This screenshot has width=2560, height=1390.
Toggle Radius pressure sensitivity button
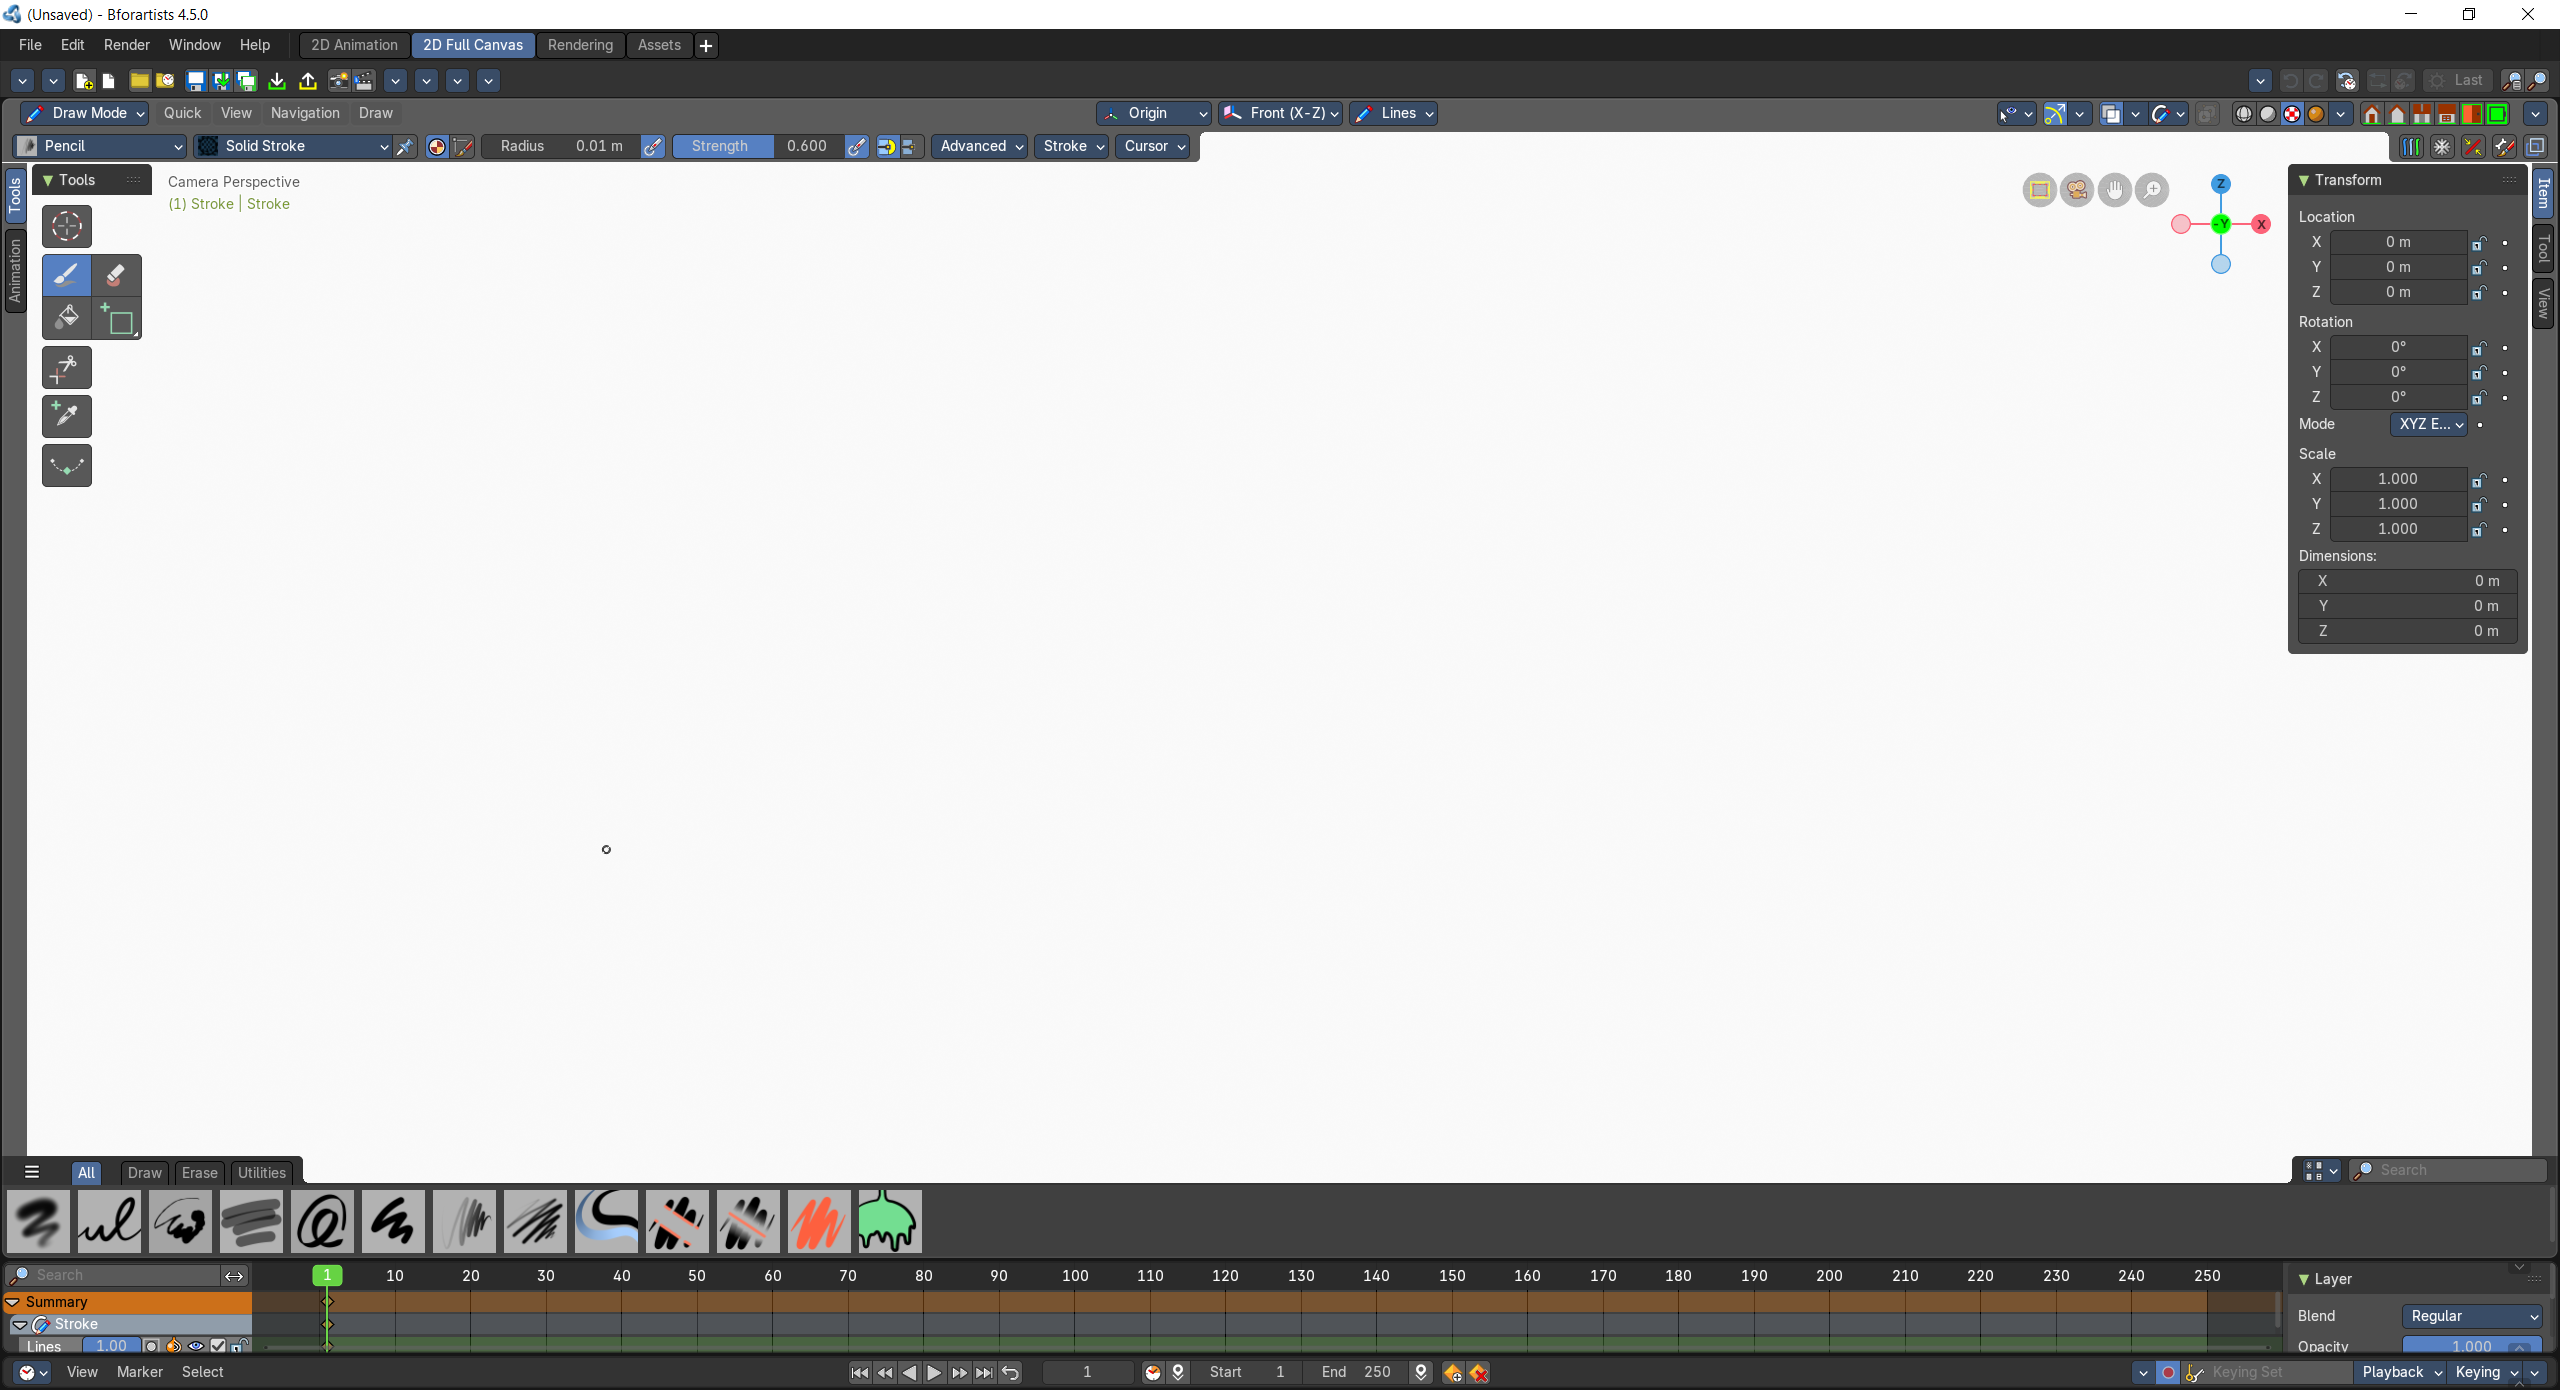click(653, 147)
